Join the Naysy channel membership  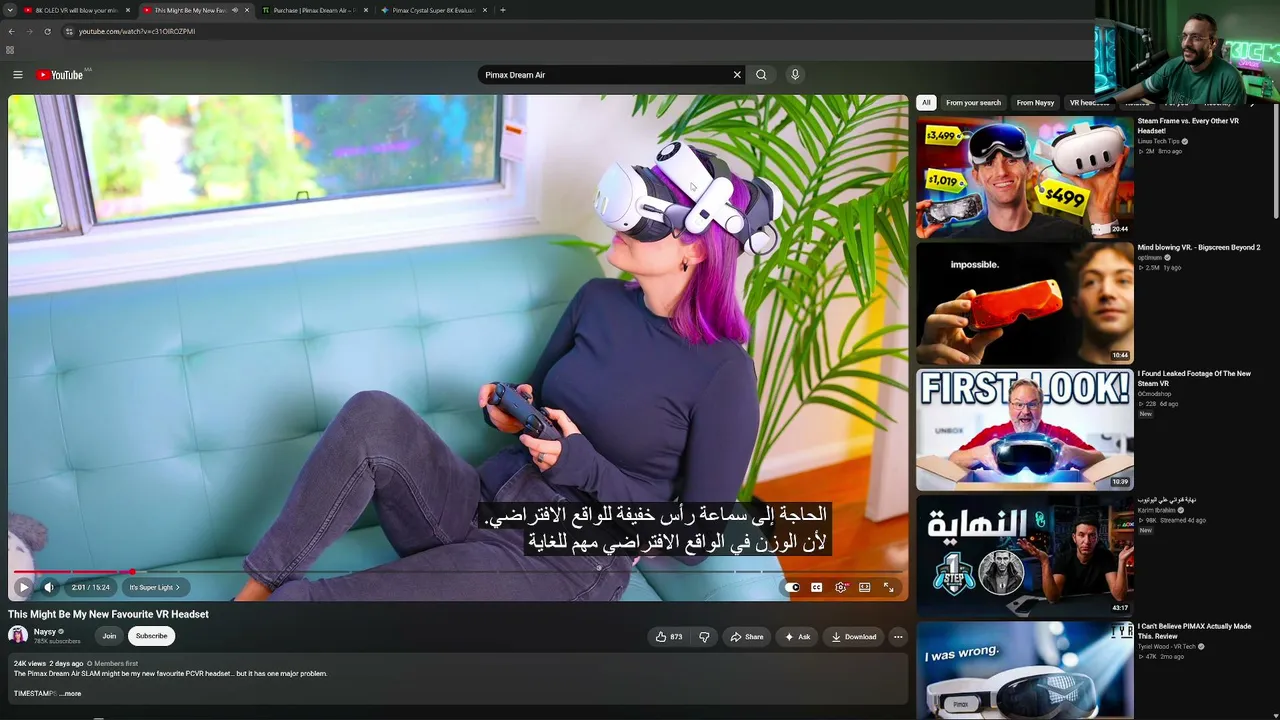pyautogui.click(x=109, y=636)
